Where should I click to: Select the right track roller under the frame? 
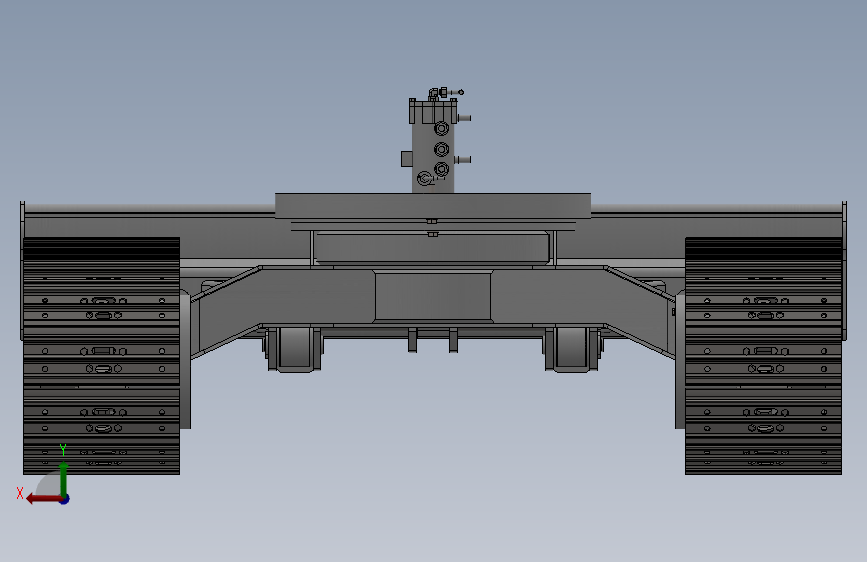[572, 350]
